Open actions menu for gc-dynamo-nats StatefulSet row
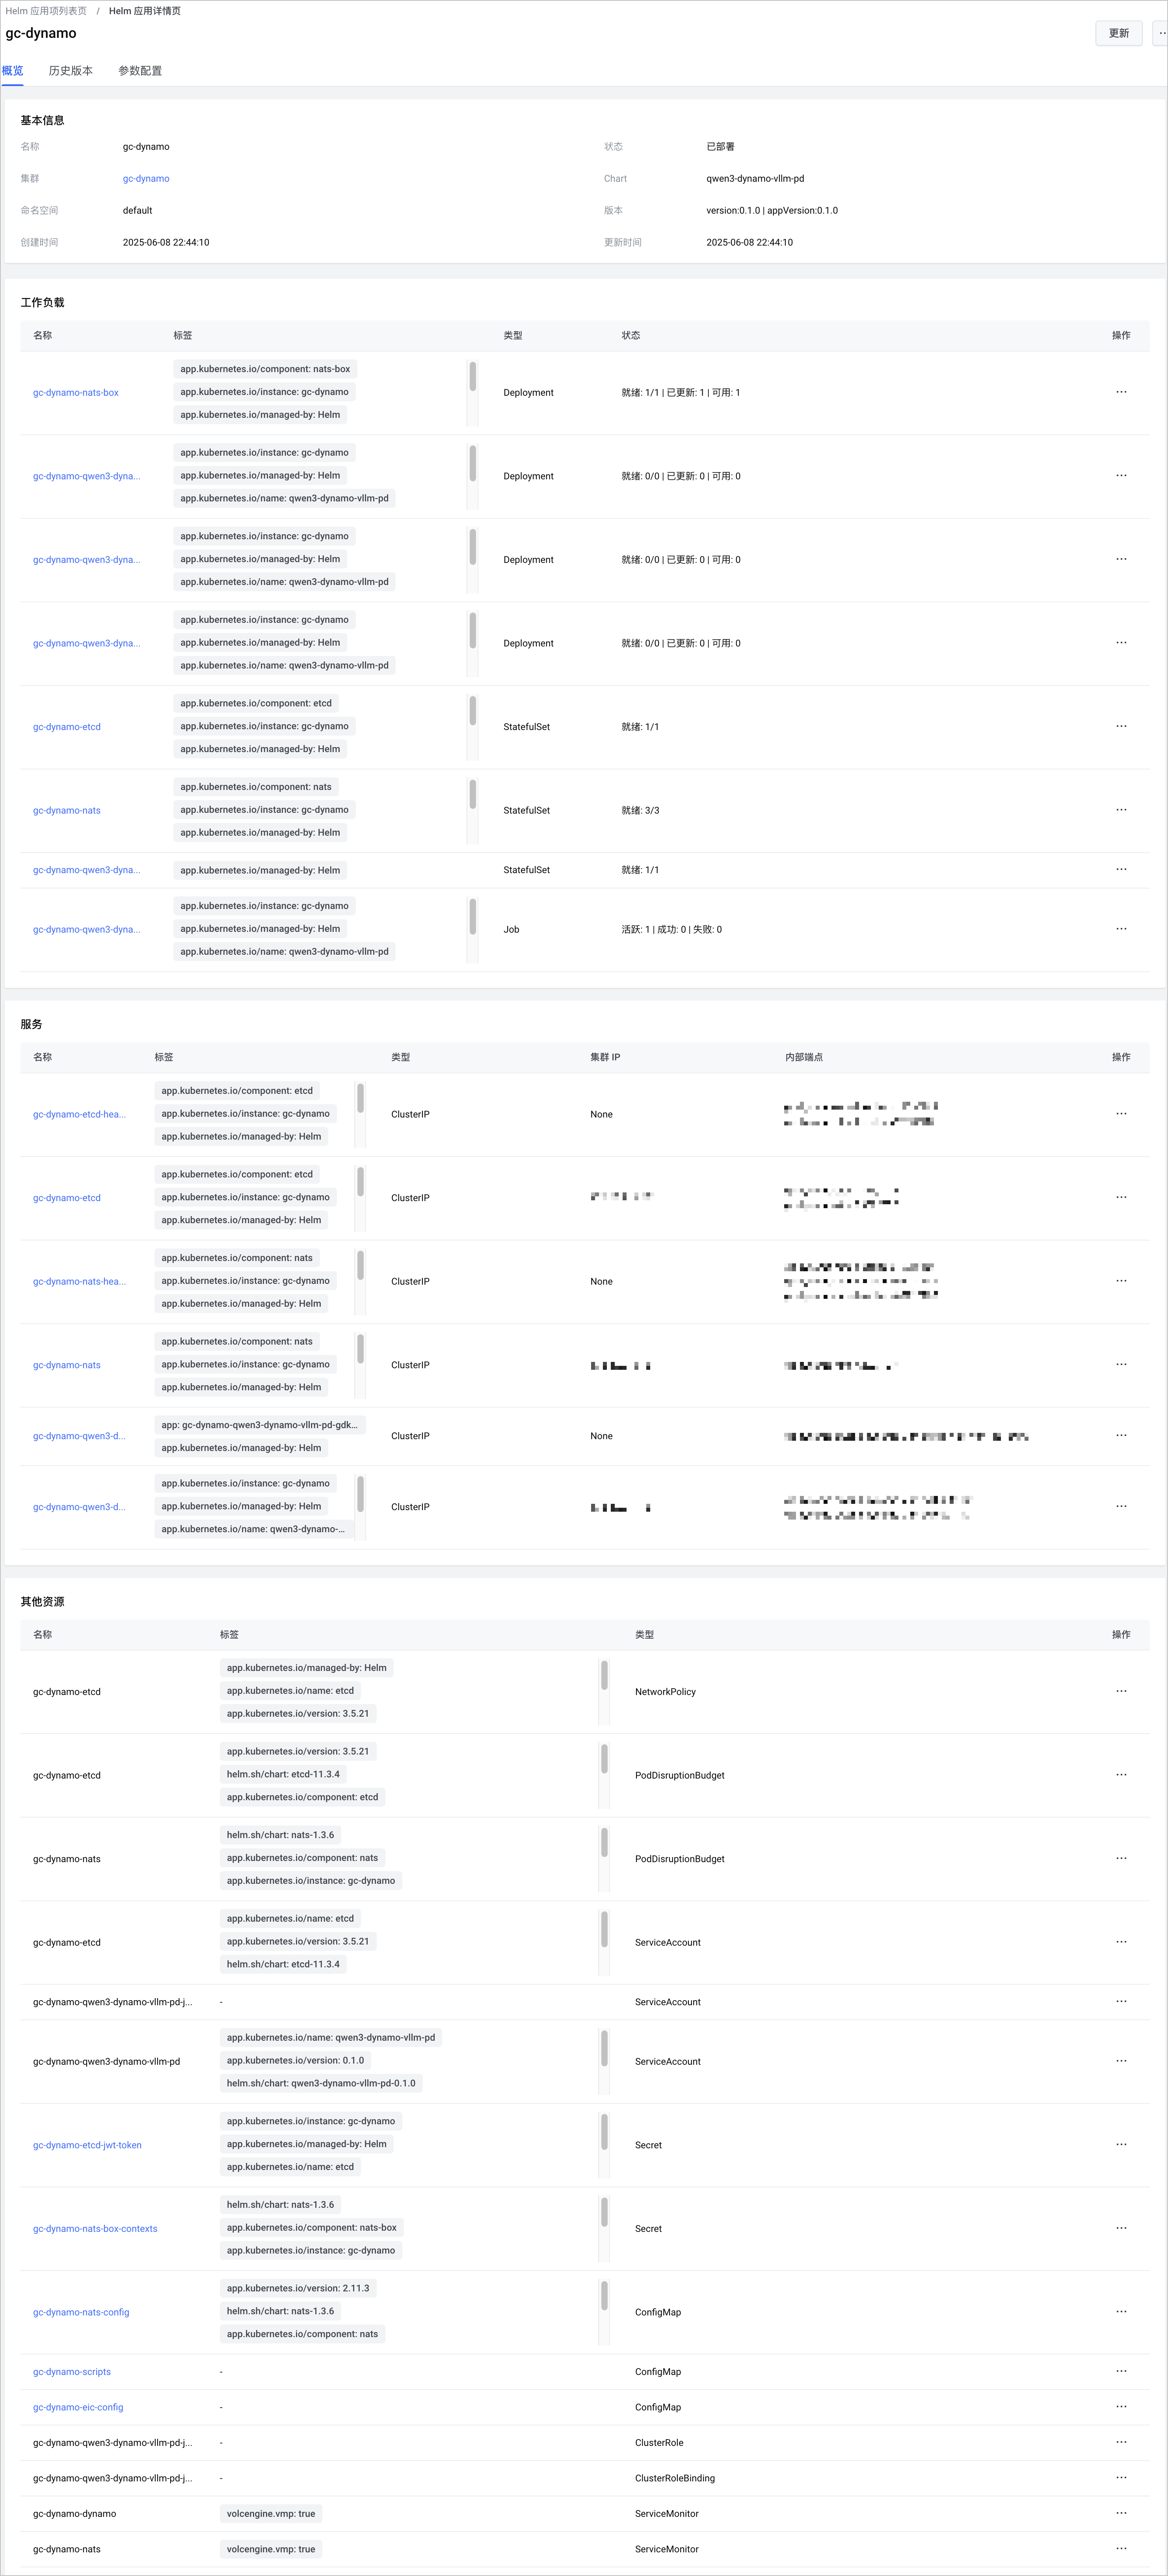Screen dimensions: 1168x2576 pyautogui.click(x=1121, y=810)
